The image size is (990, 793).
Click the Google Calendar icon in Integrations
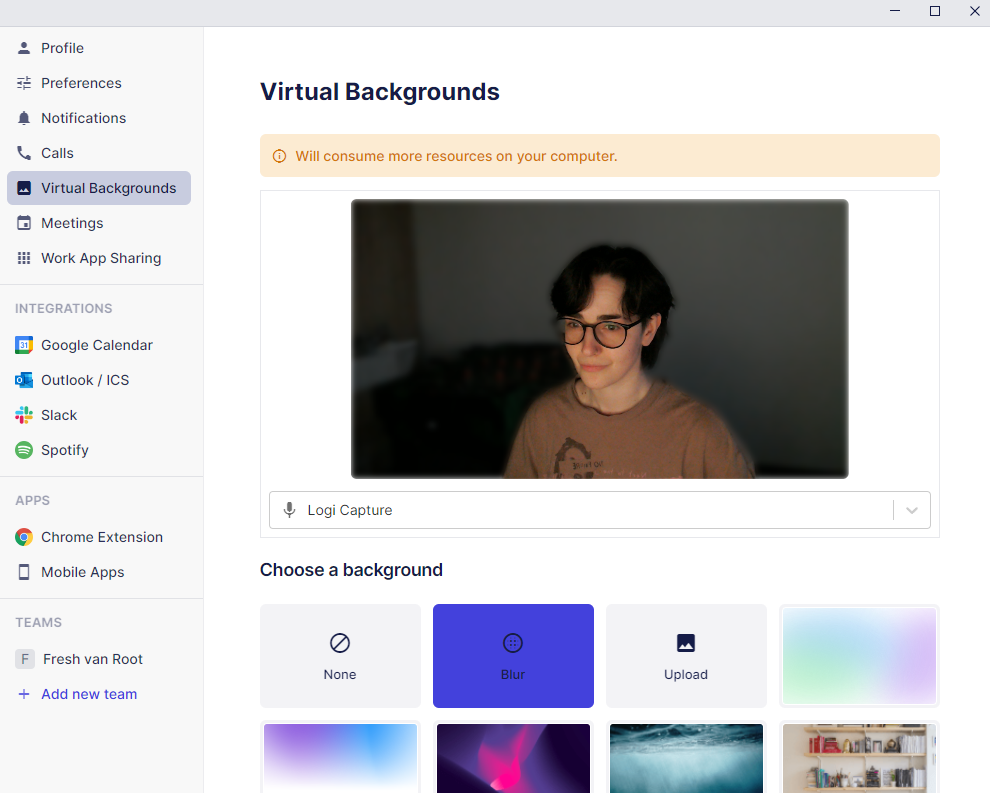click(x=24, y=345)
